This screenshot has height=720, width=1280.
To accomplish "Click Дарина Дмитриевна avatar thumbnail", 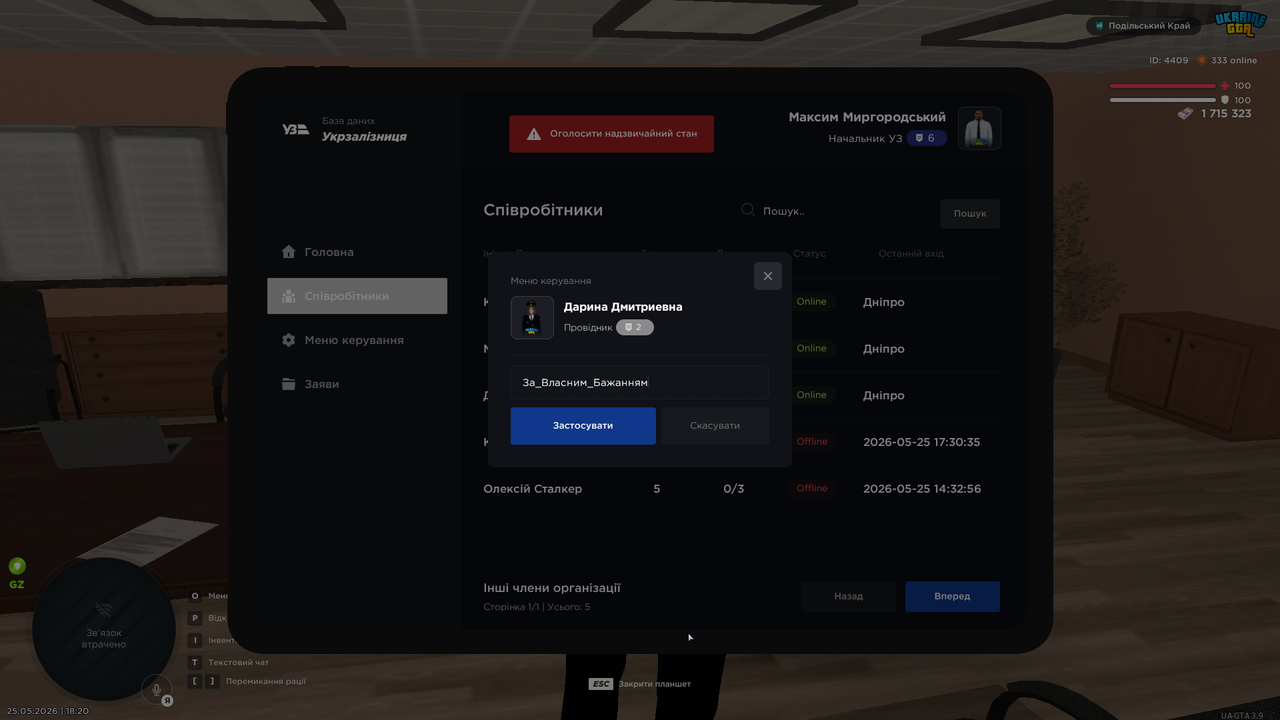I will [x=532, y=318].
